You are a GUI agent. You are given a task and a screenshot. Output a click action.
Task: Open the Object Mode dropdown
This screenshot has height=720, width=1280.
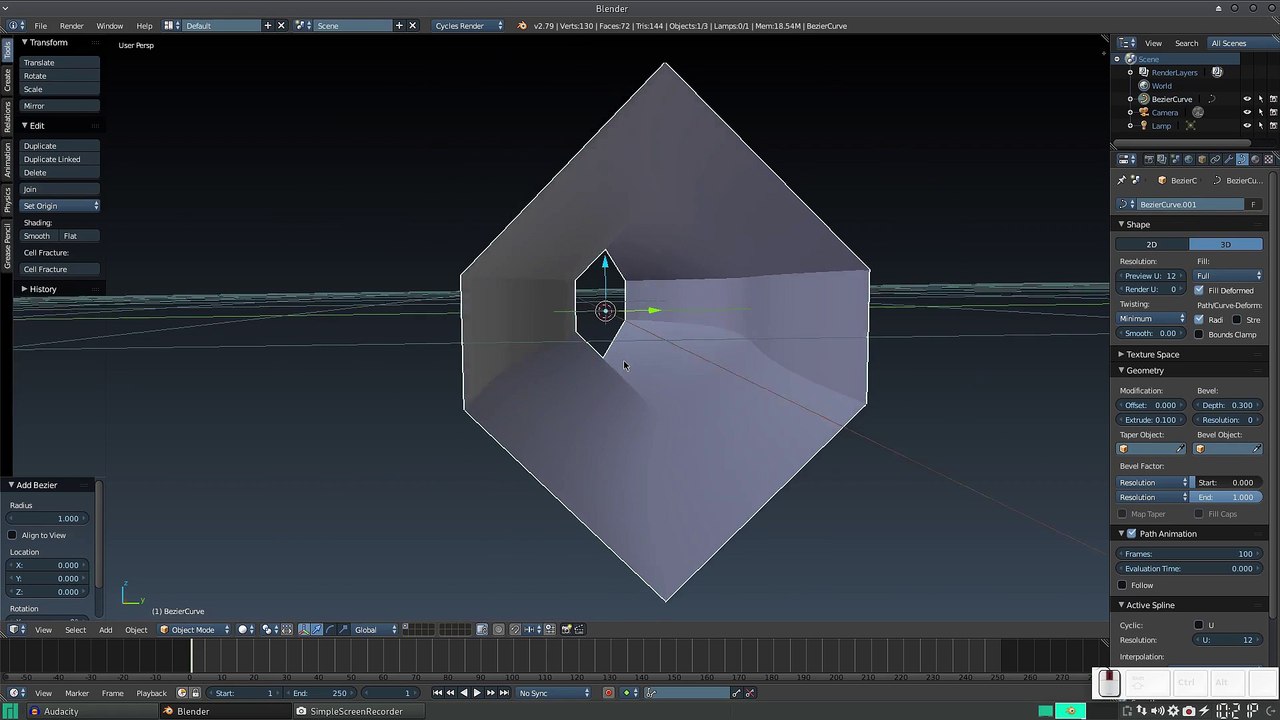pyautogui.click(x=195, y=630)
